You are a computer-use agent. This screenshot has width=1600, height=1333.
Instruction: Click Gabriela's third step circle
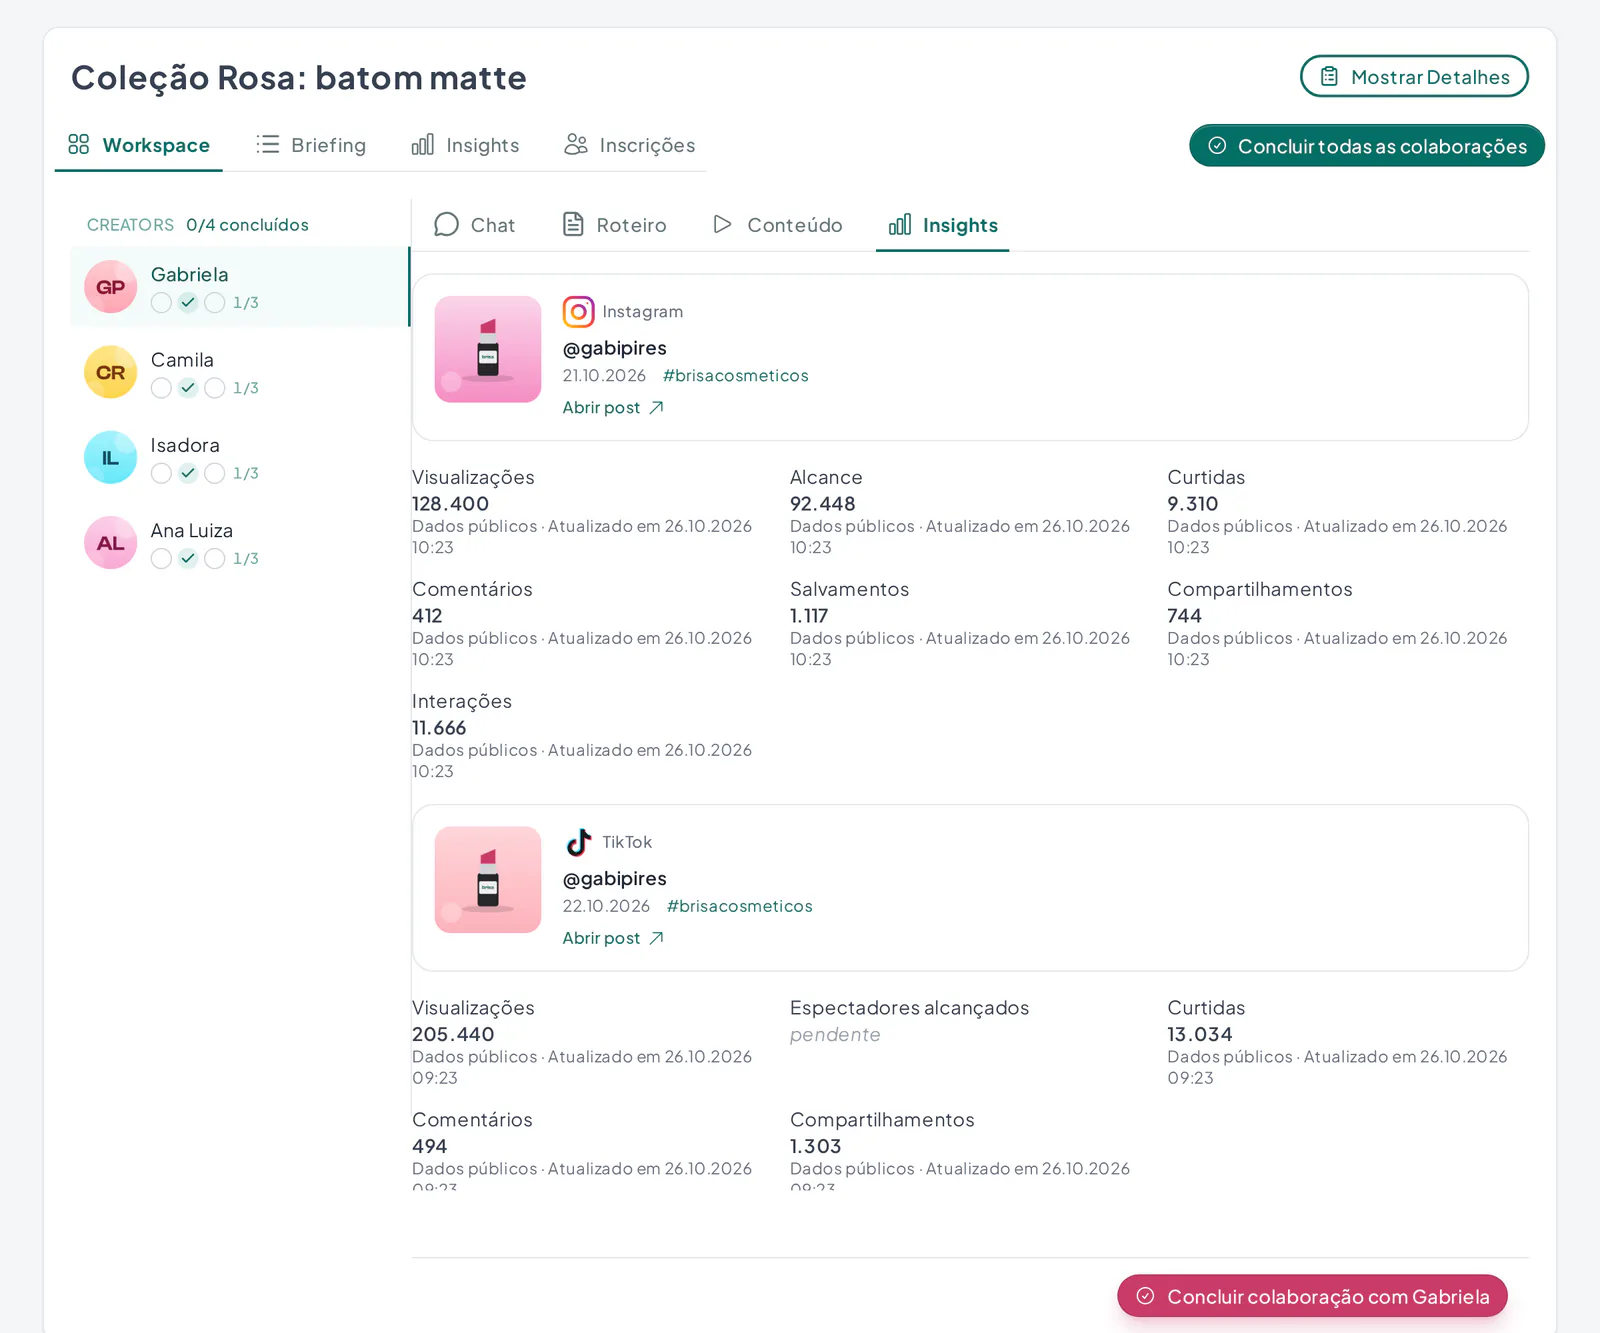point(215,303)
